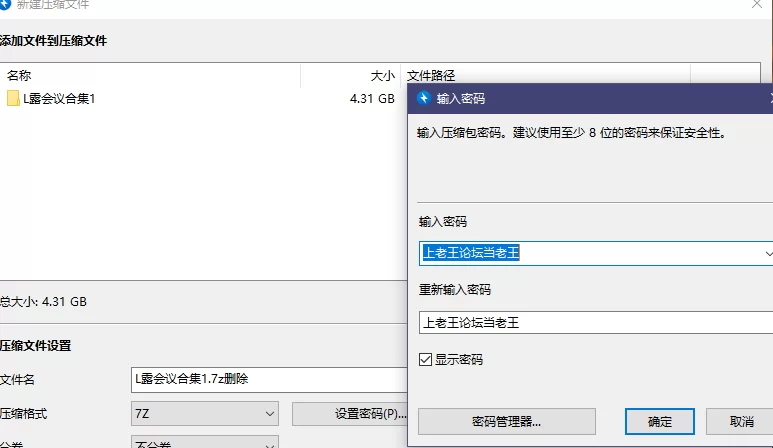Open the 分类 dropdown below the format
773x448 pixels.
tap(205, 442)
